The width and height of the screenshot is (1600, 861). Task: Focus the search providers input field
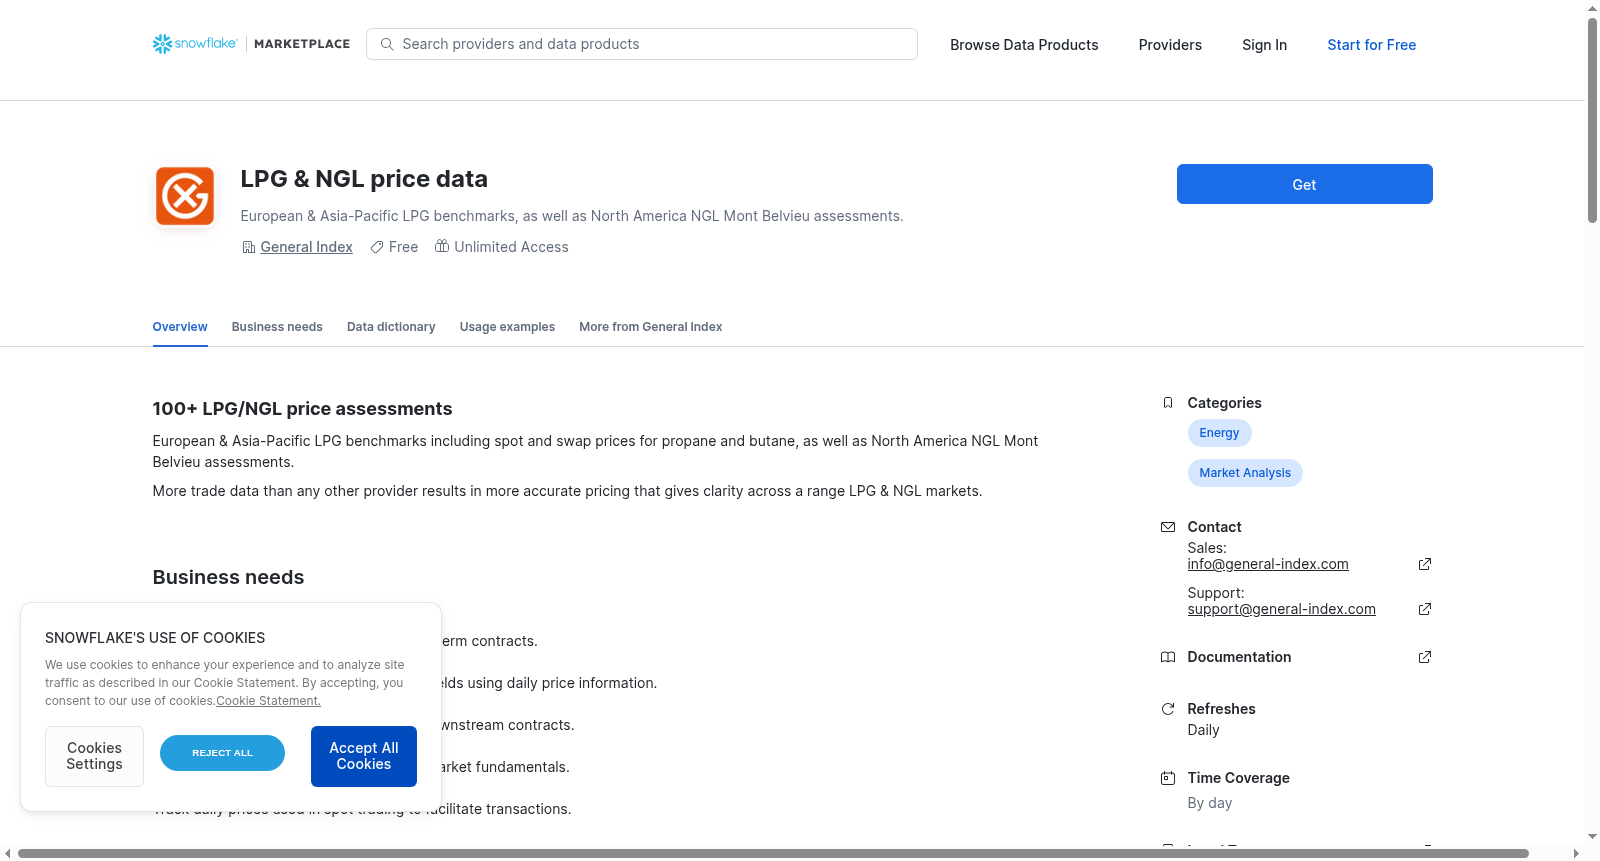tap(642, 44)
